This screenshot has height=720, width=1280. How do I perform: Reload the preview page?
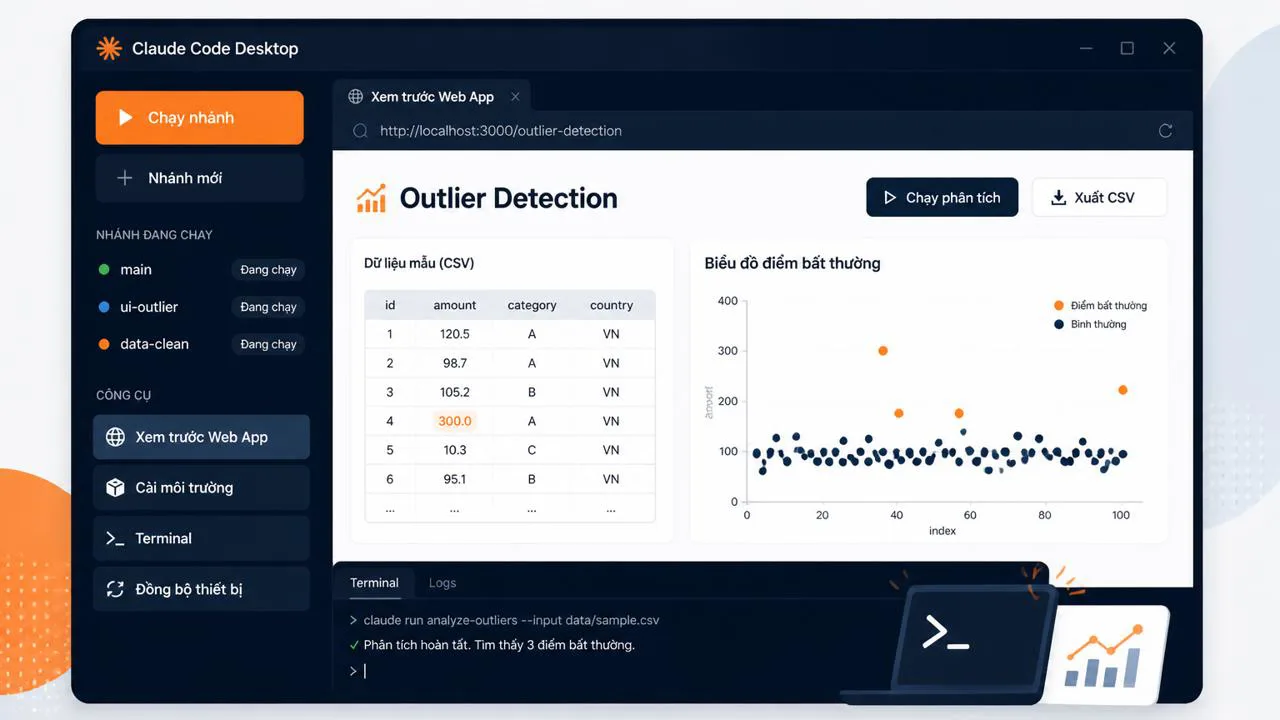(x=1165, y=131)
